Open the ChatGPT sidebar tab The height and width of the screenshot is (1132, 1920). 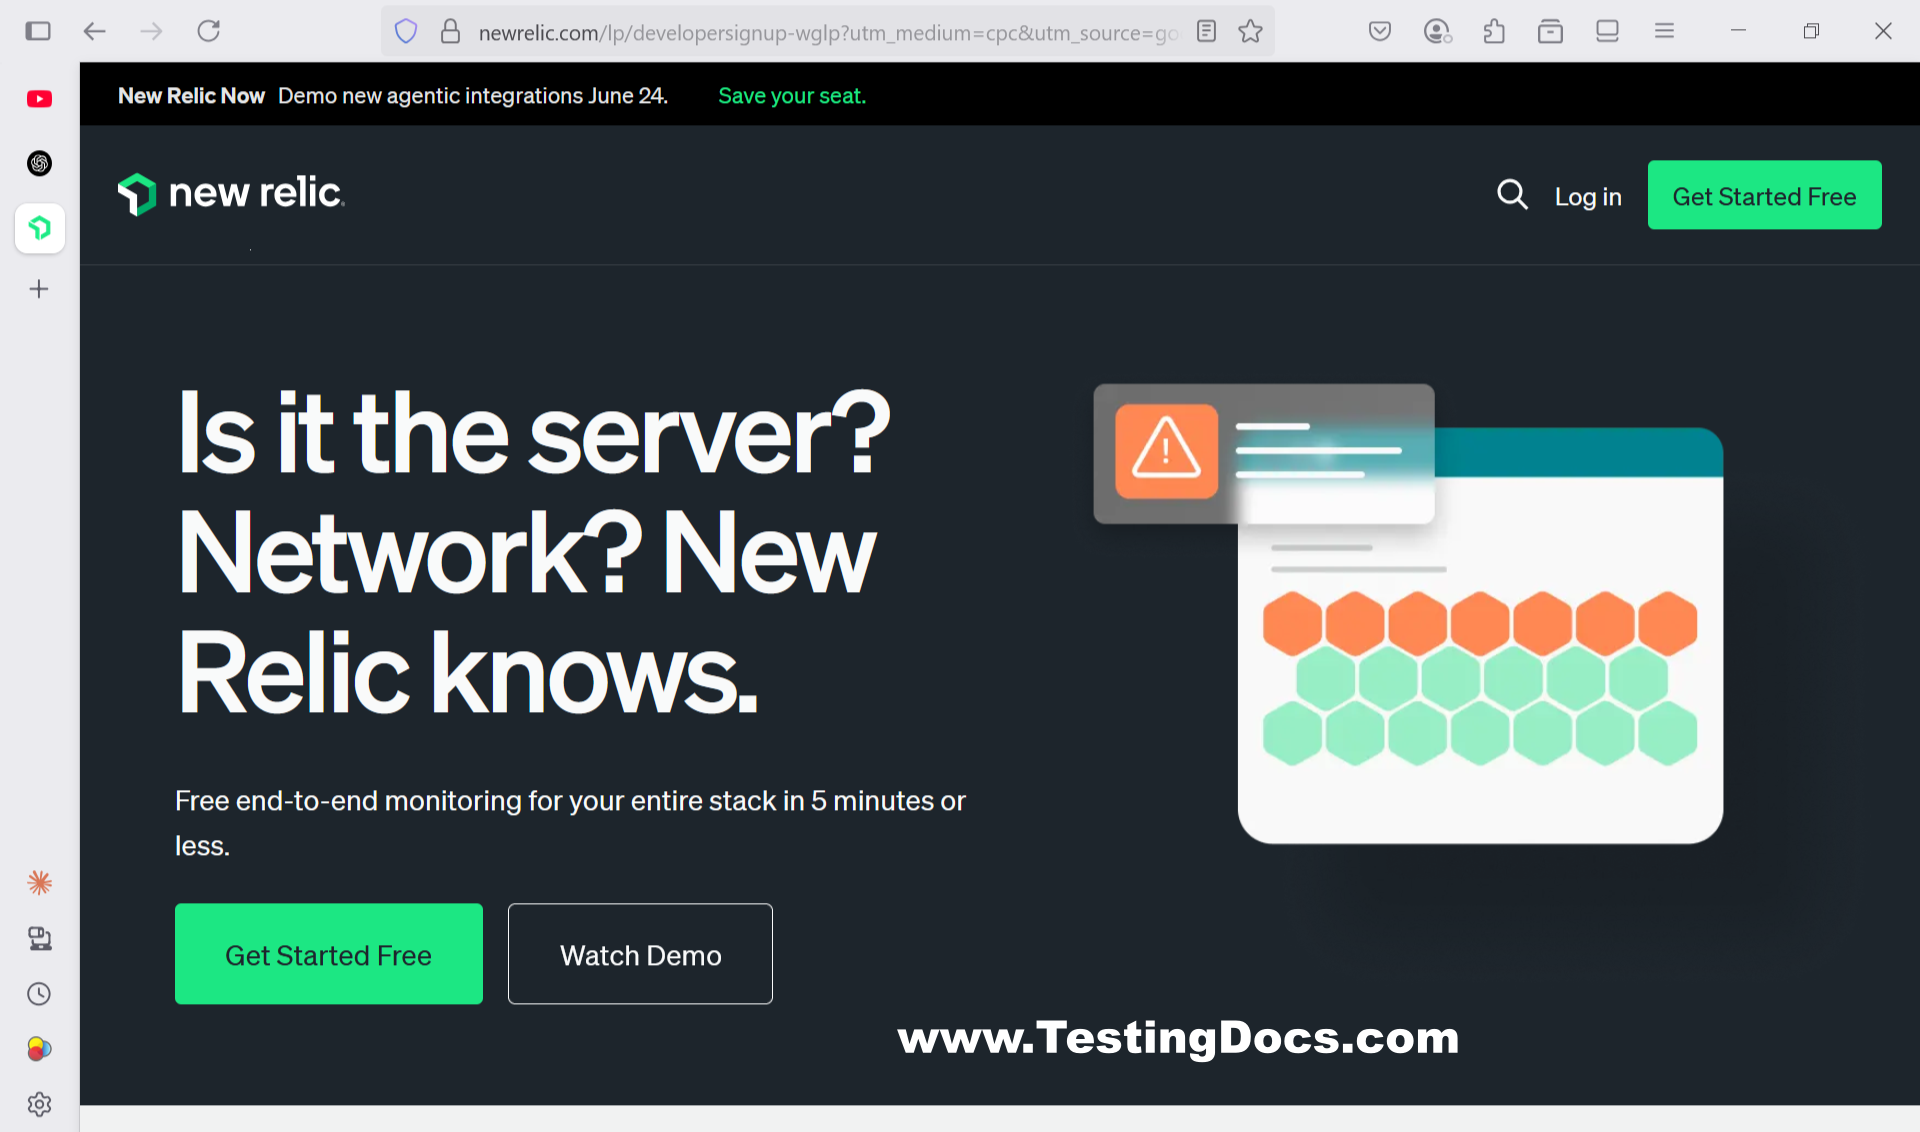point(39,163)
